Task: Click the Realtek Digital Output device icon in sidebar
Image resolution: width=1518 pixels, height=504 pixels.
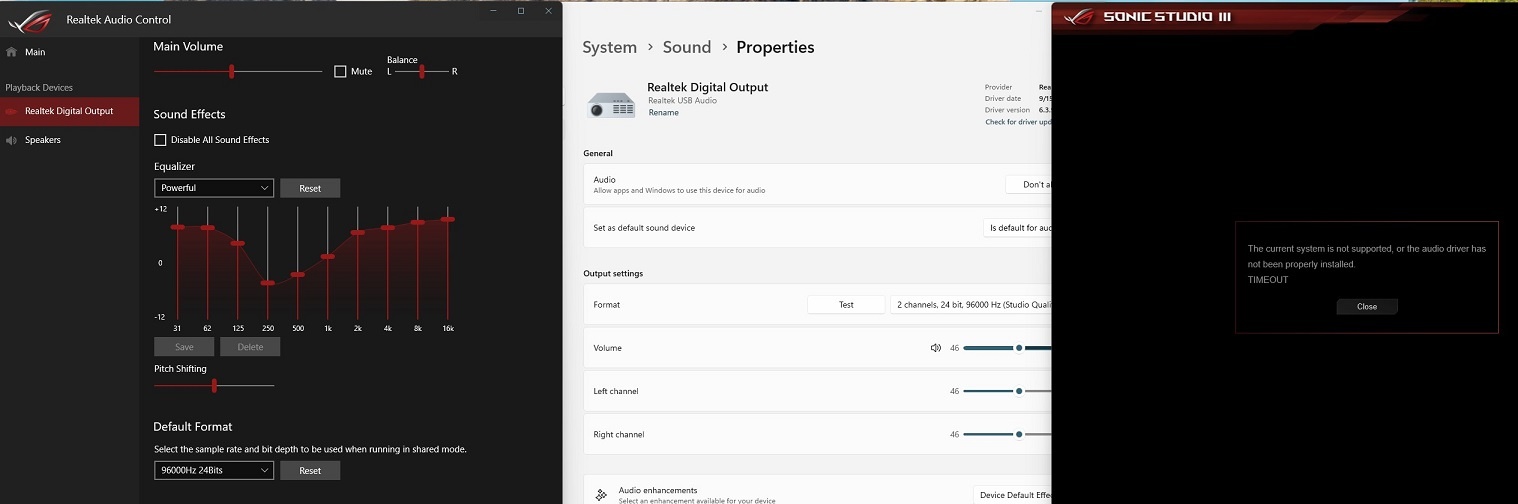Action: [x=11, y=111]
